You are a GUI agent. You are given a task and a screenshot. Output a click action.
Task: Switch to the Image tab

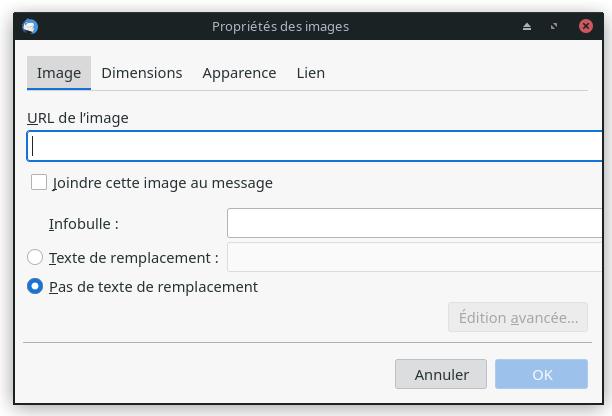pyautogui.click(x=59, y=73)
